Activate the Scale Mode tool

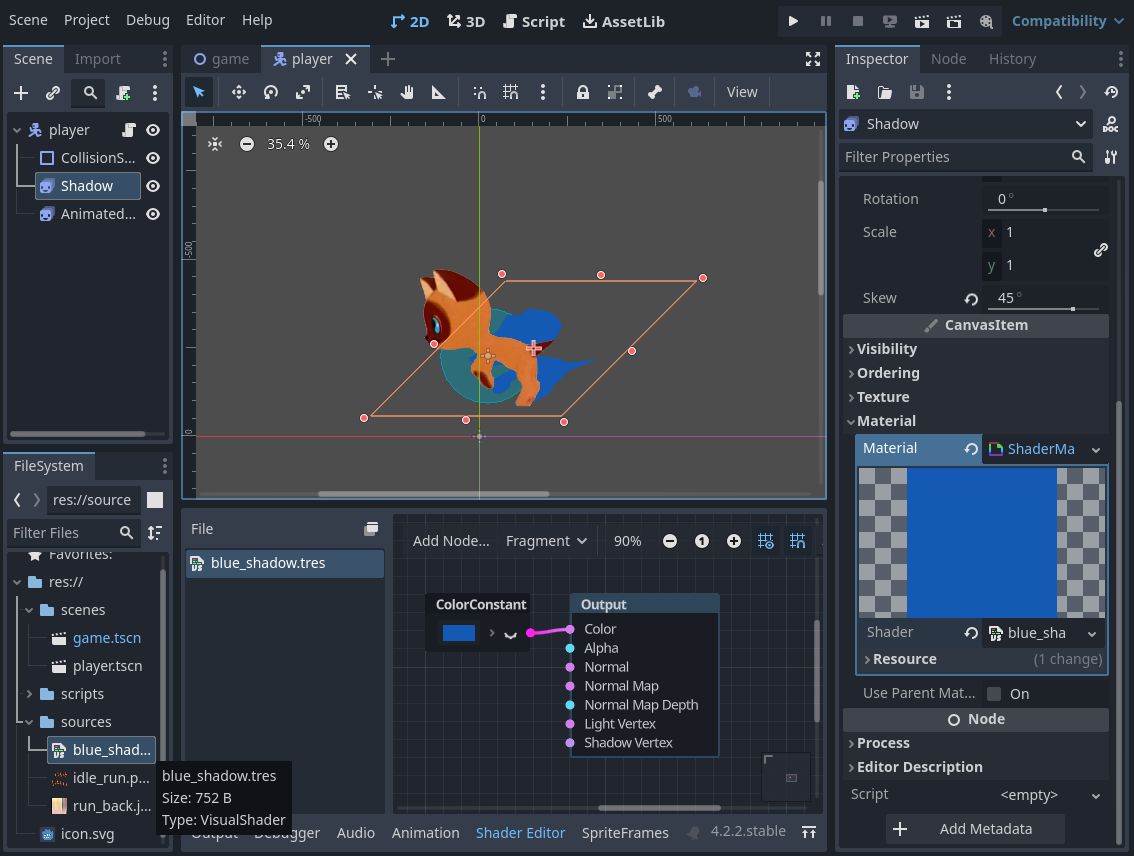[x=303, y=92]
